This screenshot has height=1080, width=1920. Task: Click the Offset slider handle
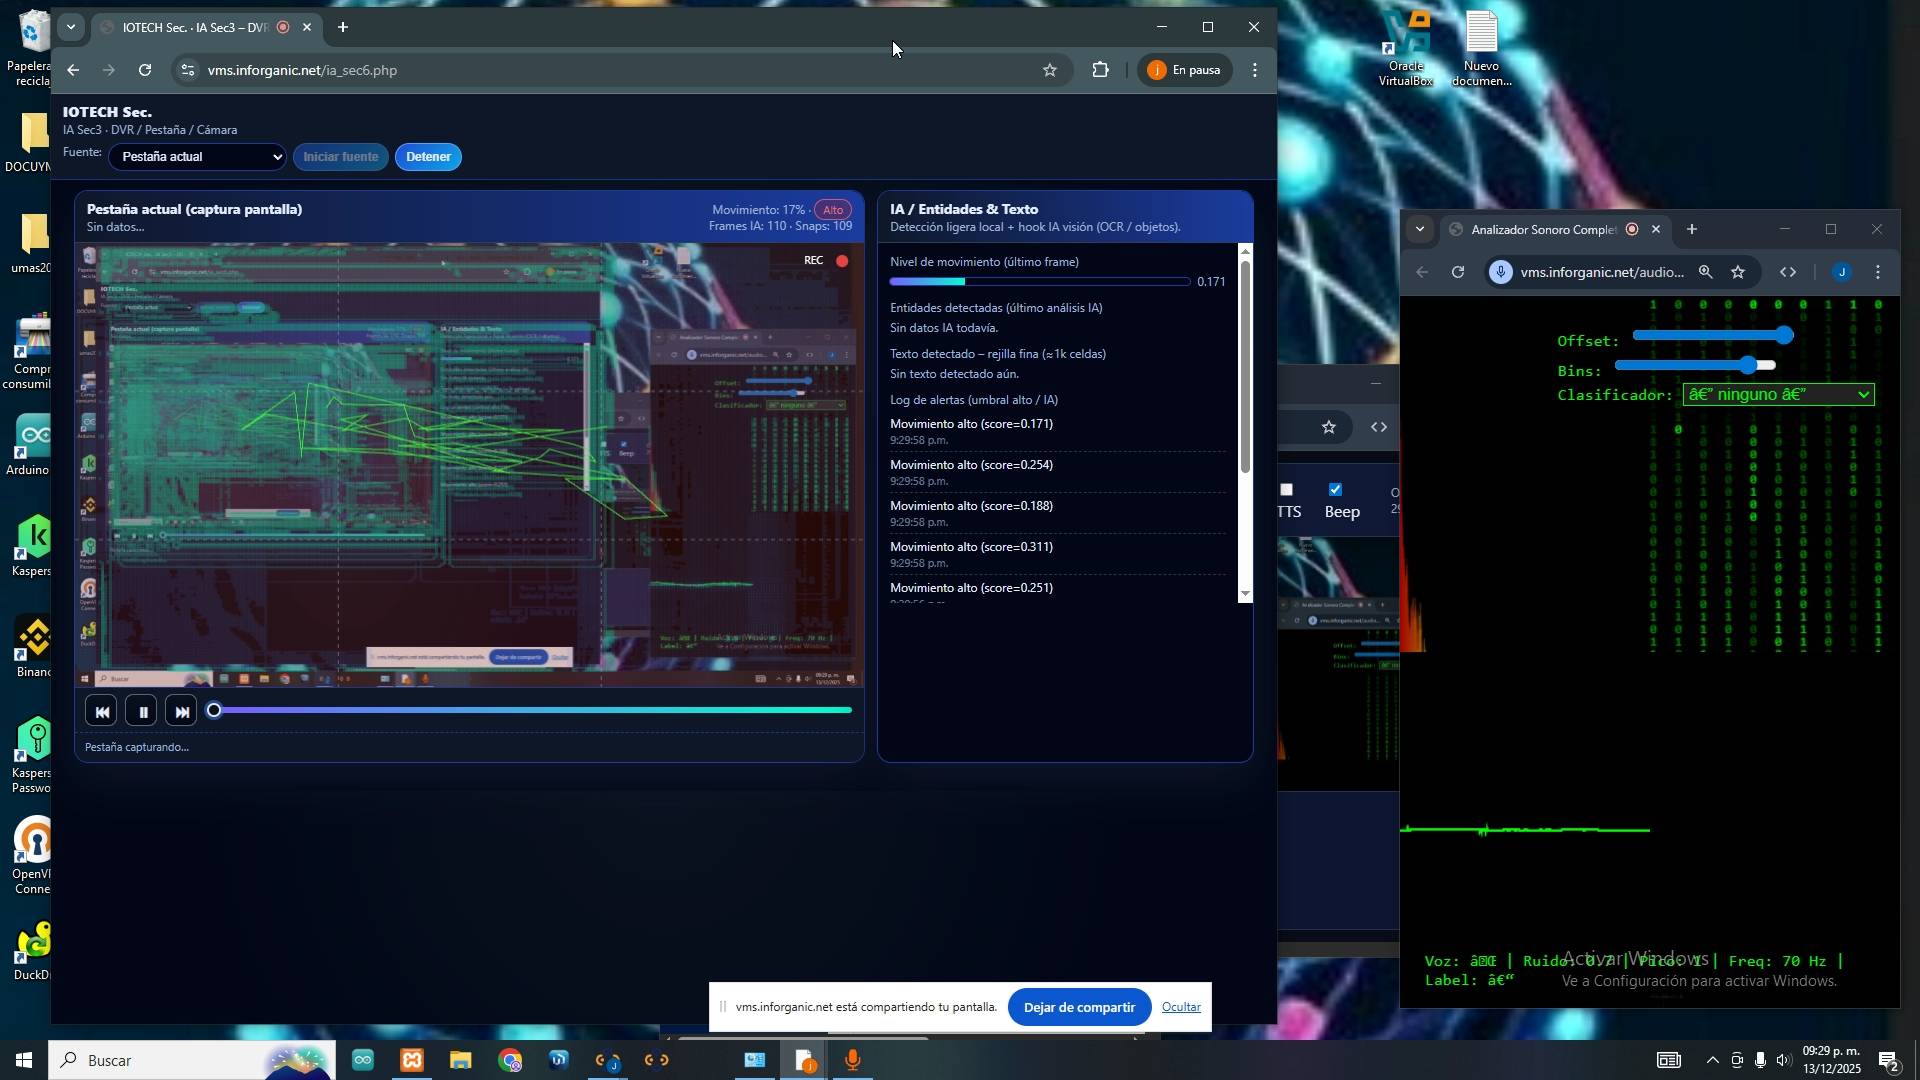(x=1784, y=336)
